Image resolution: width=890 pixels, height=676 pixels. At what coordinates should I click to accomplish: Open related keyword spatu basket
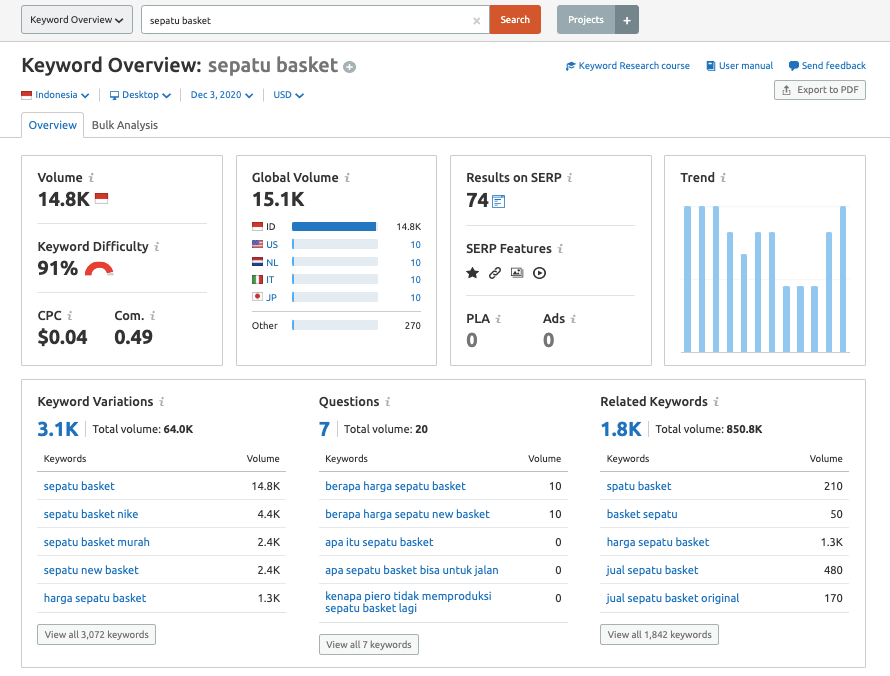pos(639,486)
